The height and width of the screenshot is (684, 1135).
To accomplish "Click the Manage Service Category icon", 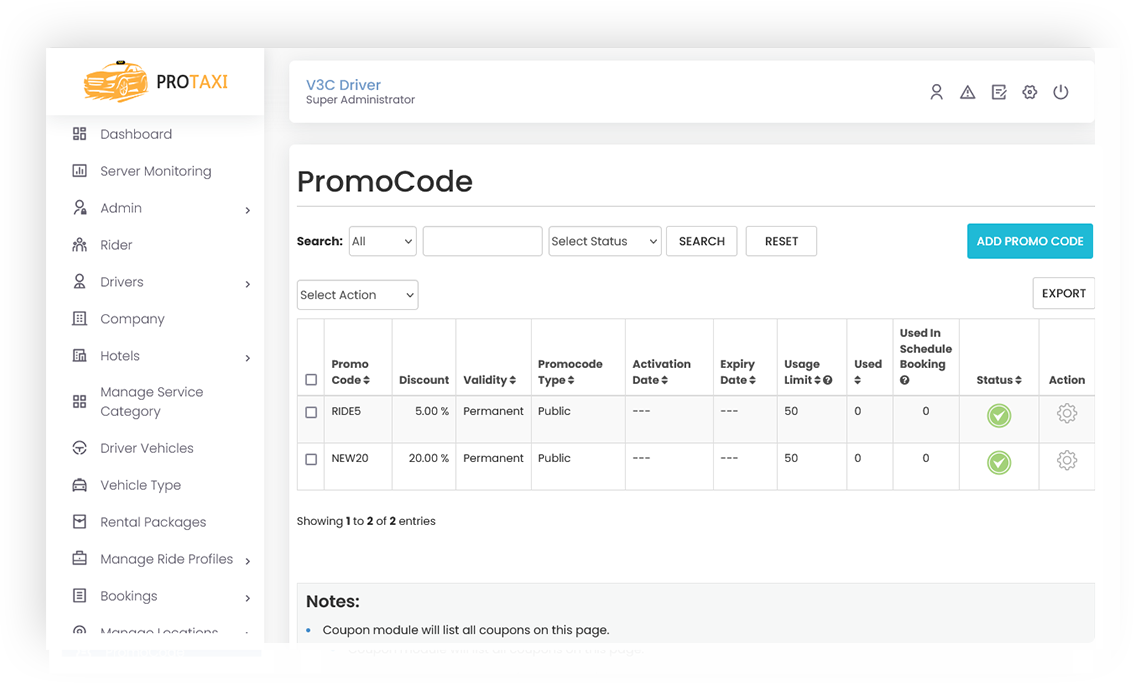I will (80, 402).
